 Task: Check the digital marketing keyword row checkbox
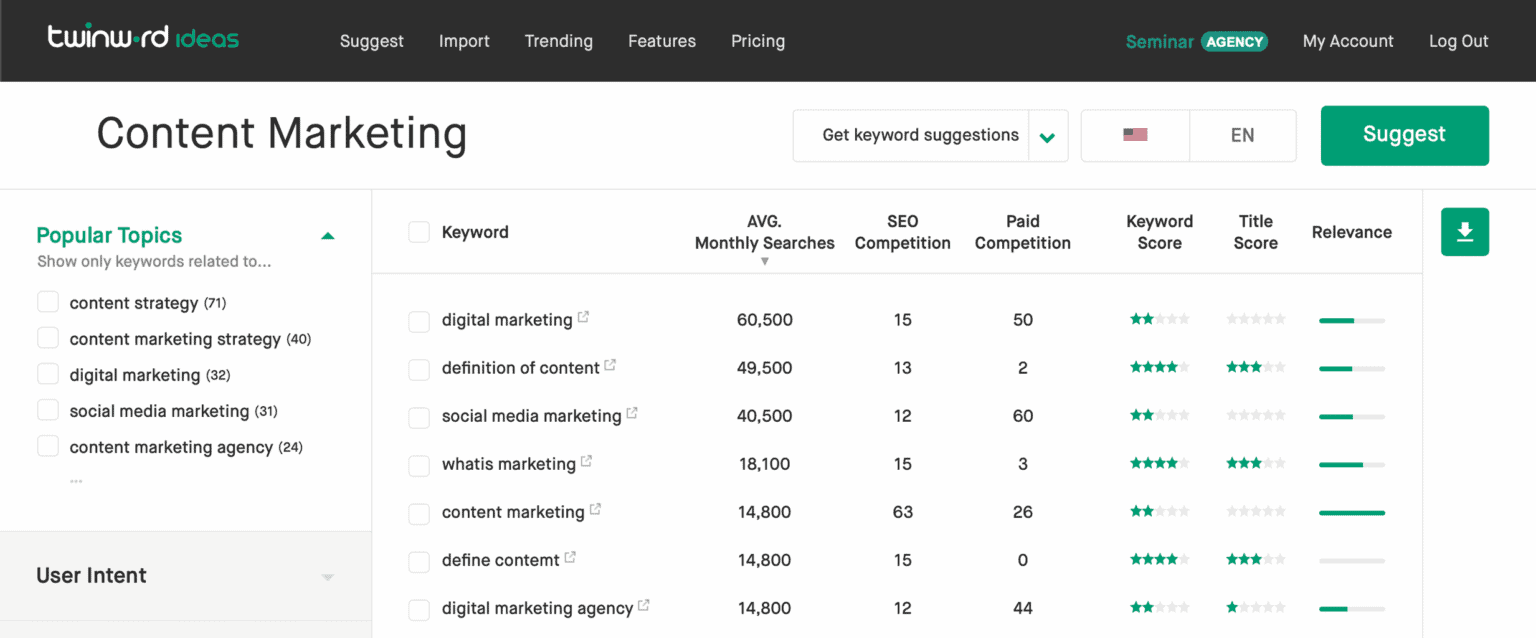(419, 321)
